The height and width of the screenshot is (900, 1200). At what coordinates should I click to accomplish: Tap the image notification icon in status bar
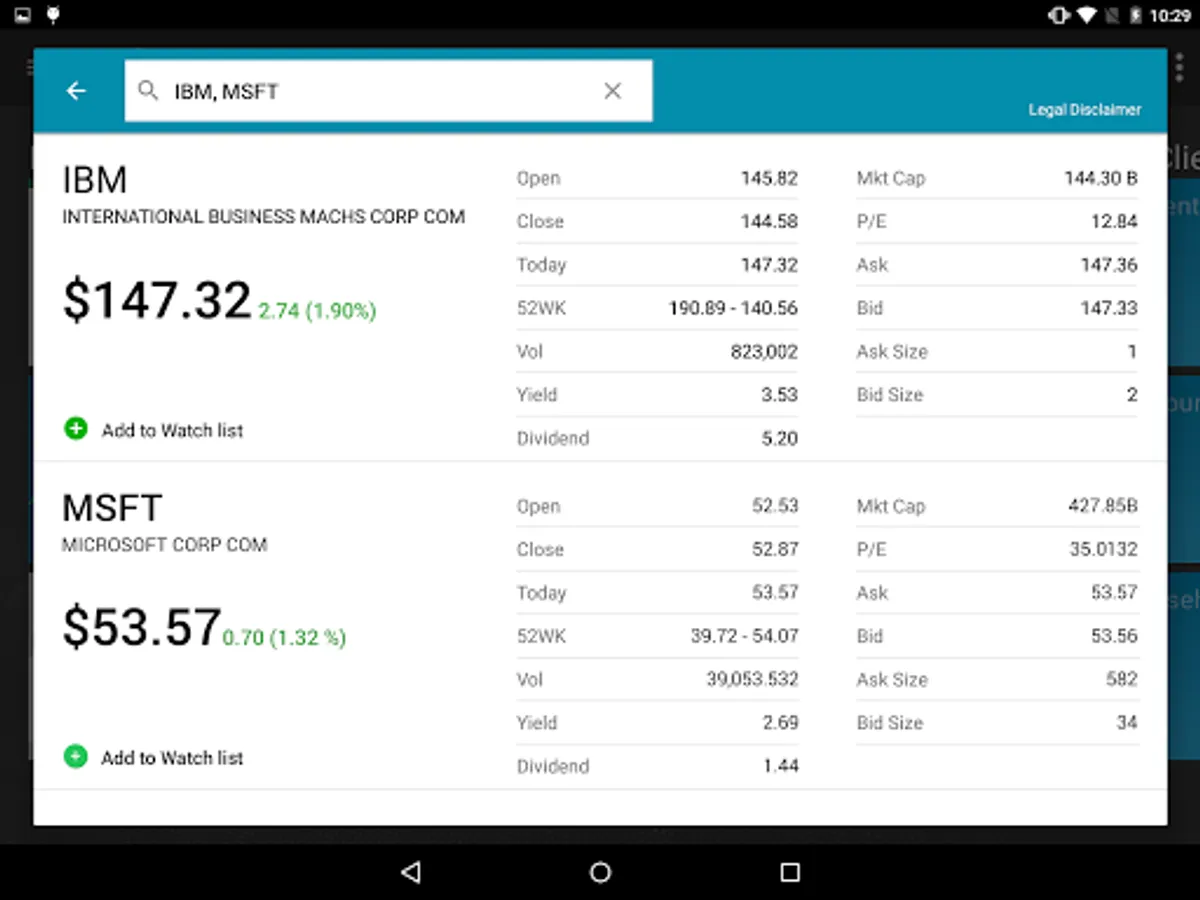coord(23,15)
